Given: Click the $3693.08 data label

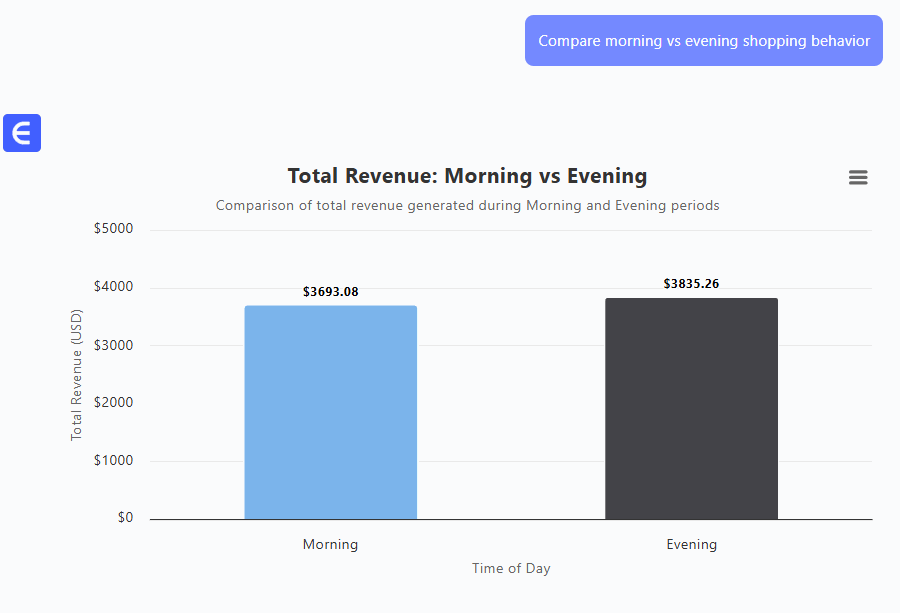Looking at the screenshot, I should coord(330,292).
